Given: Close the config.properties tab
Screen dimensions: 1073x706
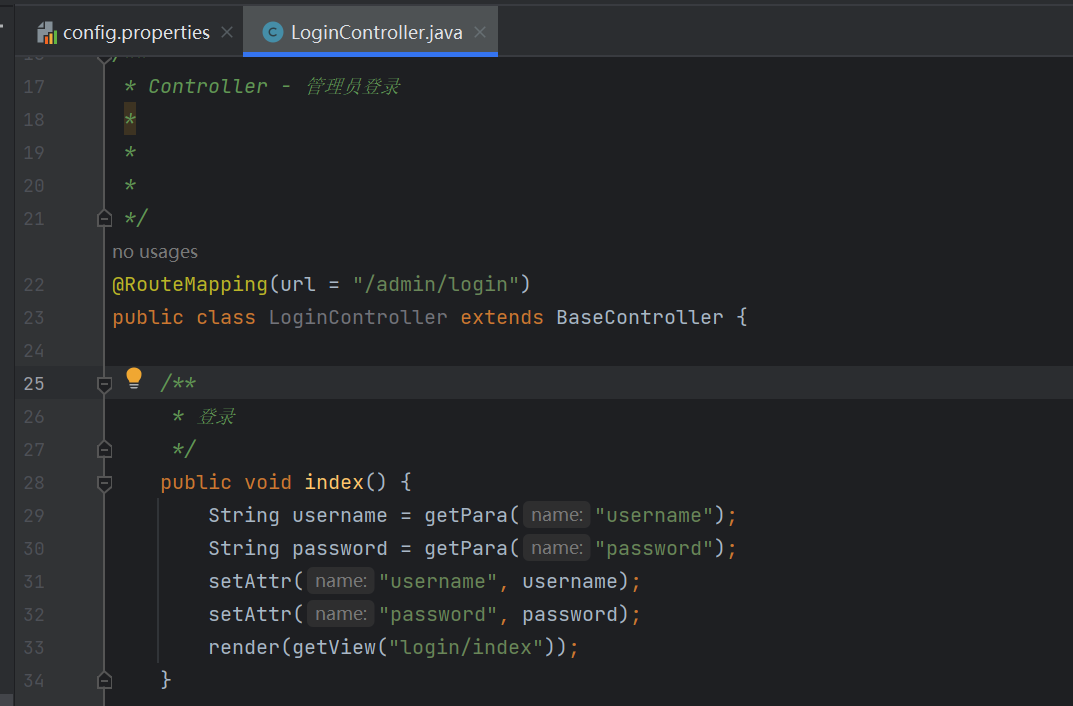Looking at the screenshot, I should coord(227,32).
